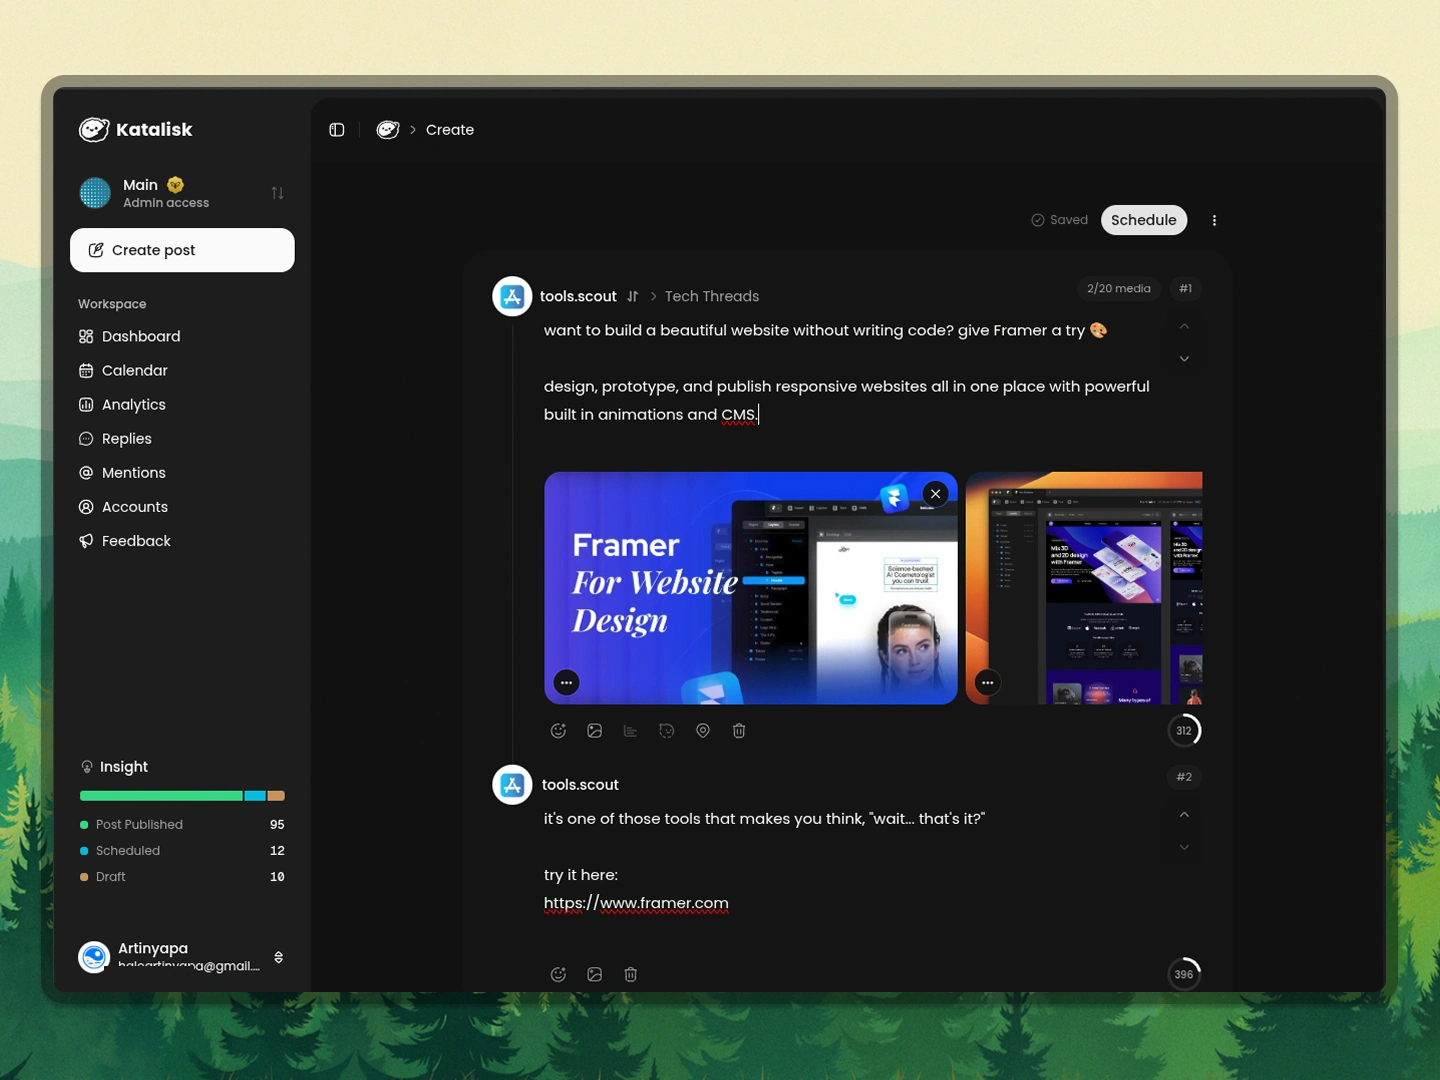This screenshot has width=1440, height=1080.
Task: Expand the Artinyapa account menu
Action: pyautogui.click(x=182, y=957)
